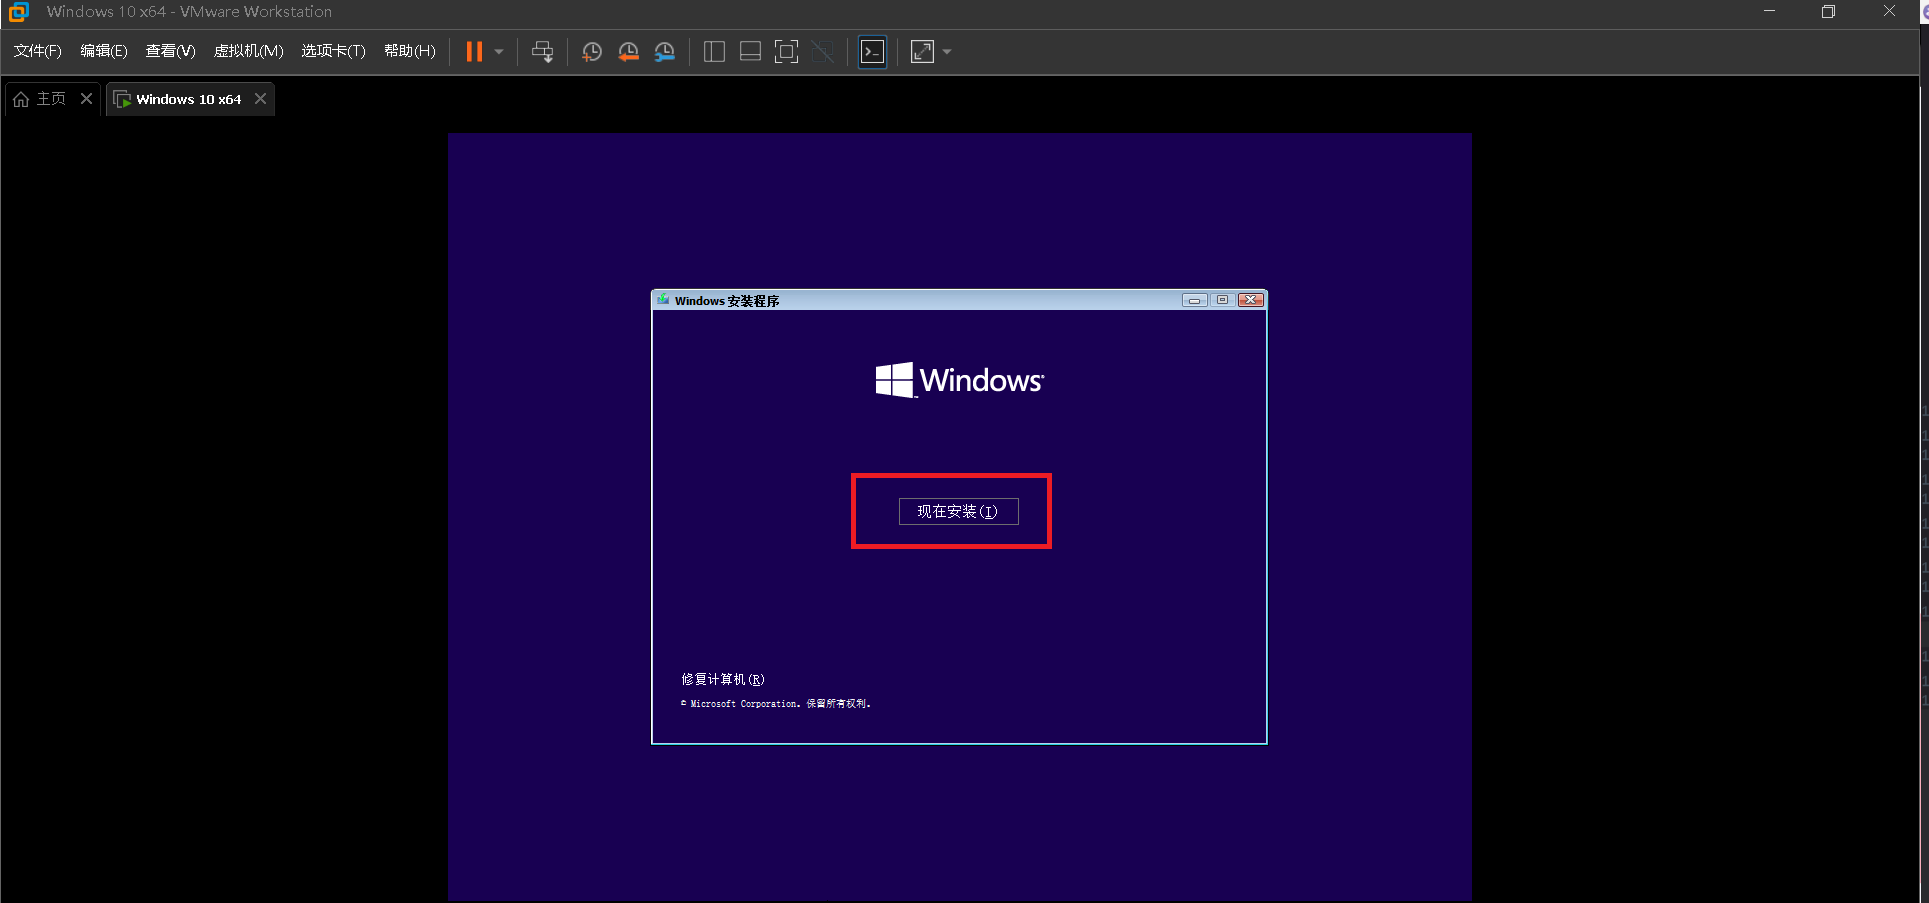
Task: Take a snapshot of the VM
Action: 592,52
